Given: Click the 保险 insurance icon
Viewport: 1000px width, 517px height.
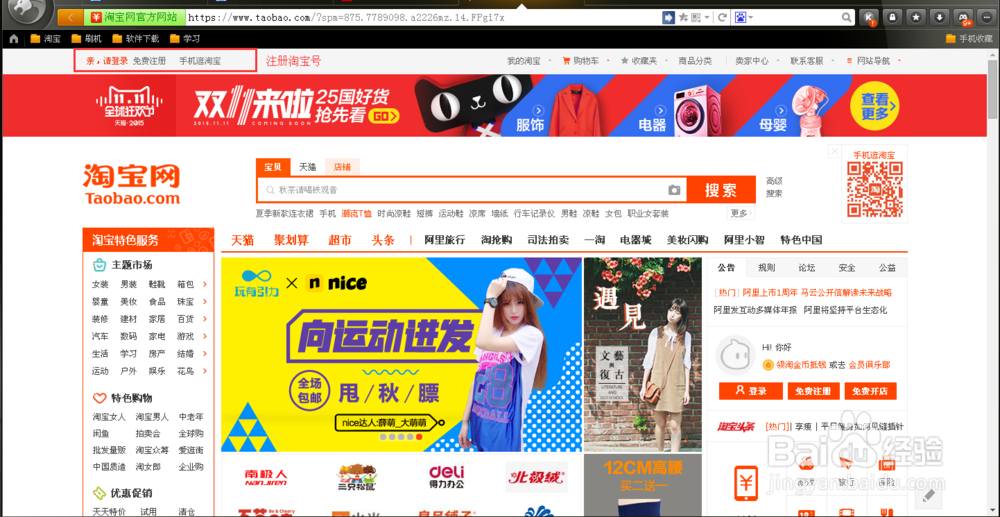Looking at the screenshot, I should click(x=885, y=465).
